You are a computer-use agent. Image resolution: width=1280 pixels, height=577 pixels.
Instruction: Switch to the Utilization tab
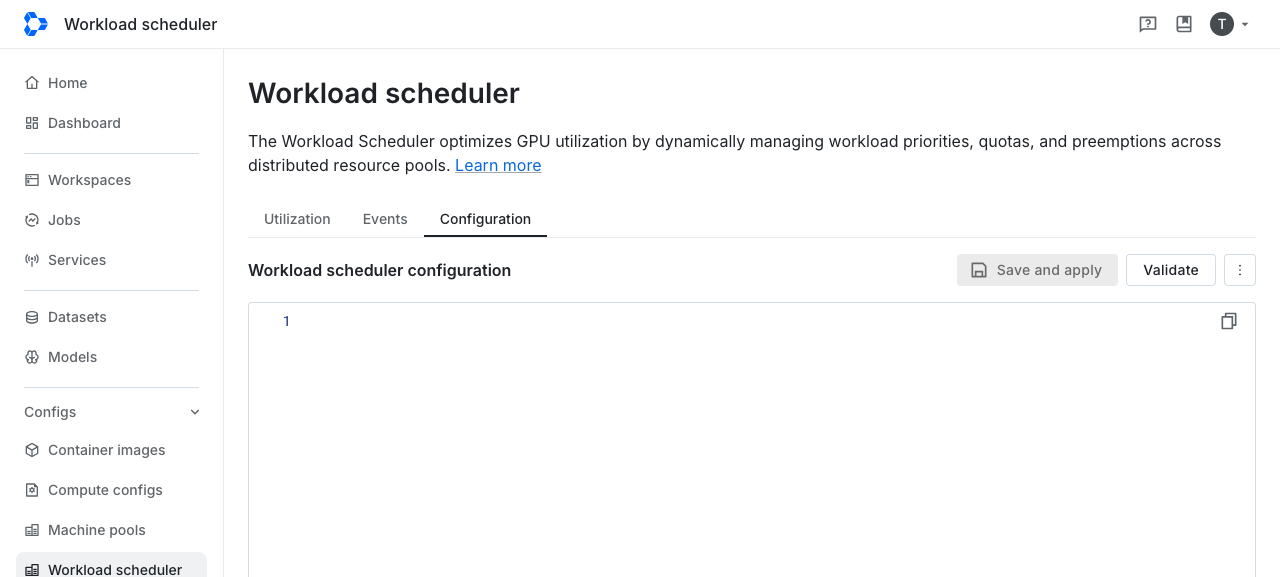(297, 219)
